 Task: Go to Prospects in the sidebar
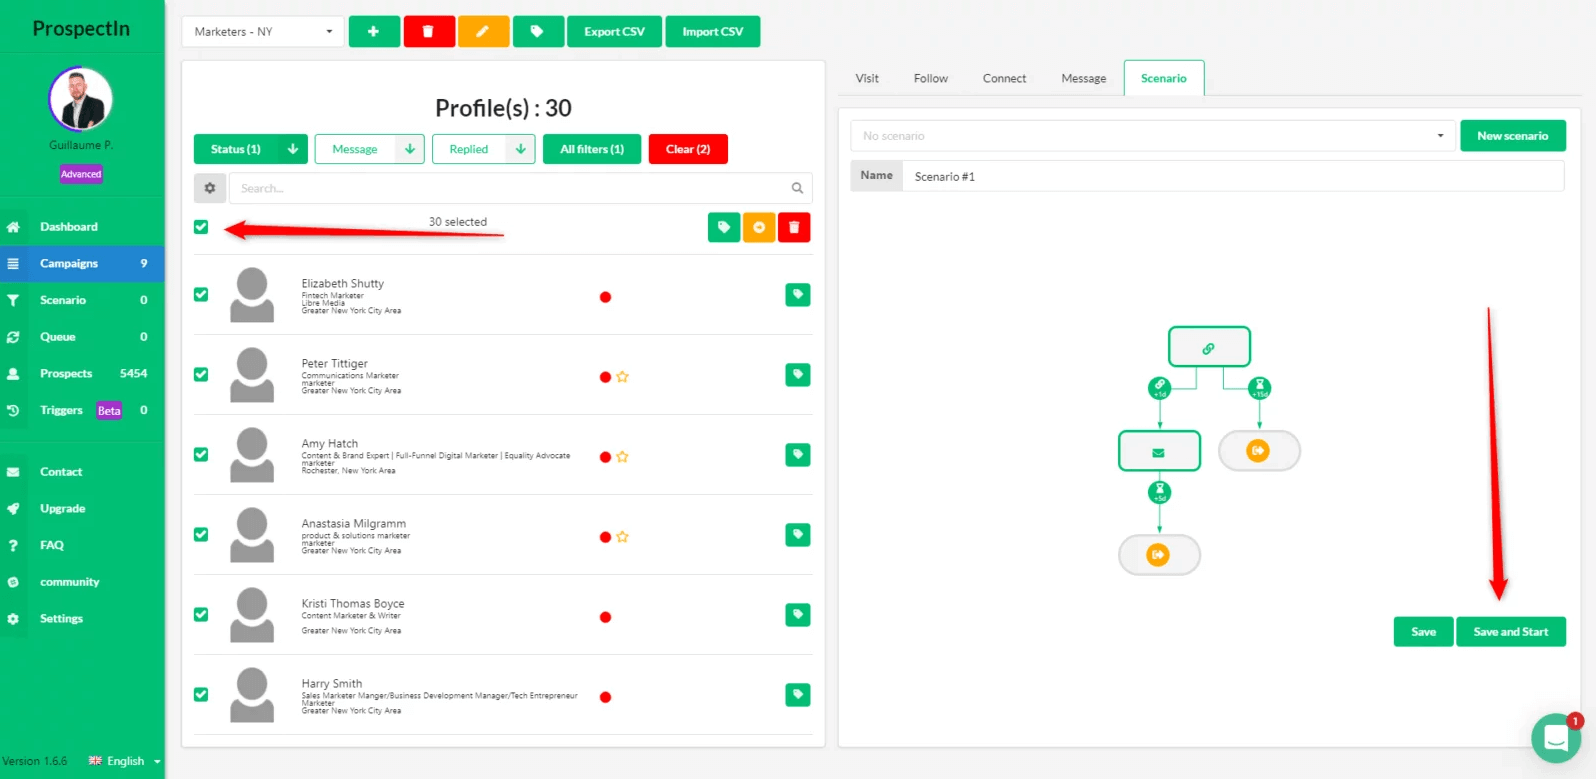[x=66, y=374]
